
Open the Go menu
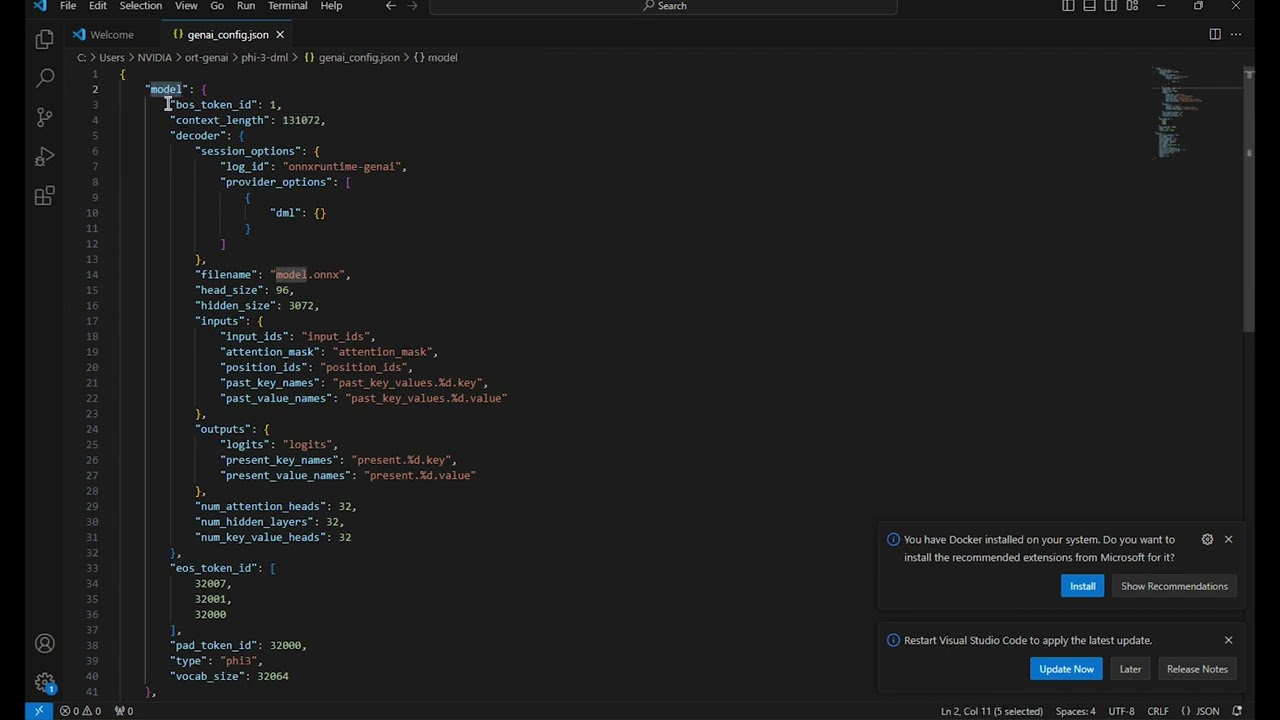click(x=217, y=6)
